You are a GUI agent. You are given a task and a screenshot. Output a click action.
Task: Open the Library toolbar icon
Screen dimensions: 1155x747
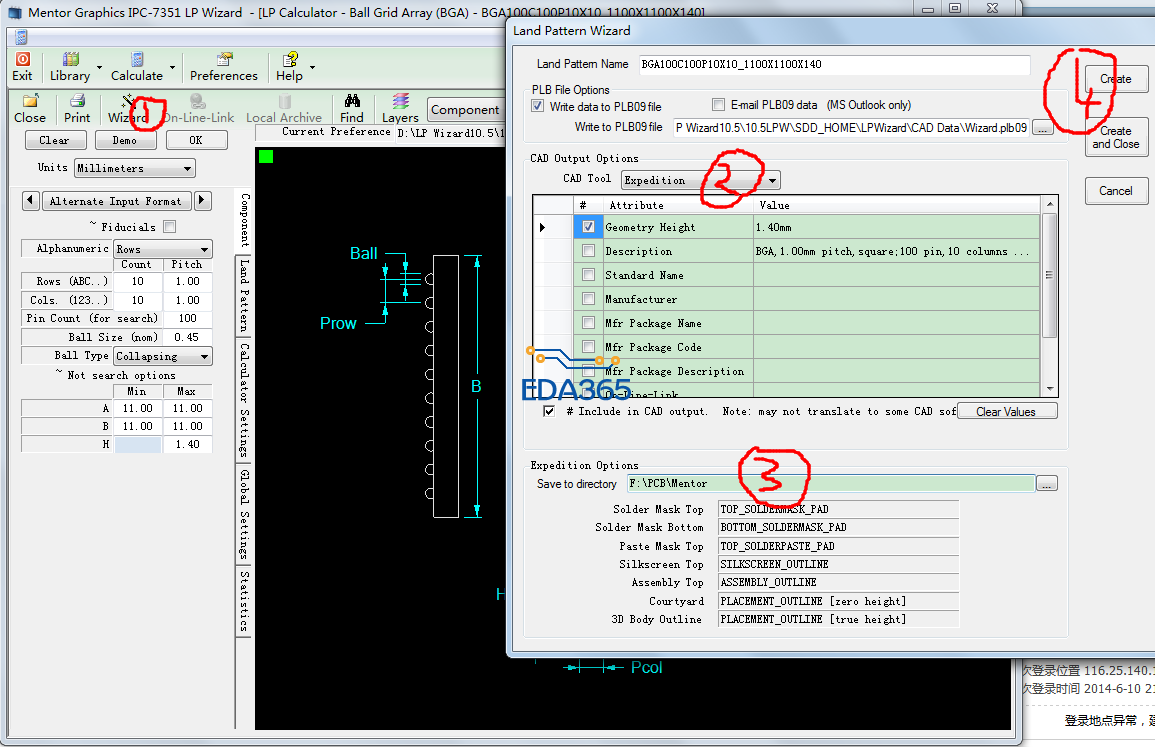70,66
